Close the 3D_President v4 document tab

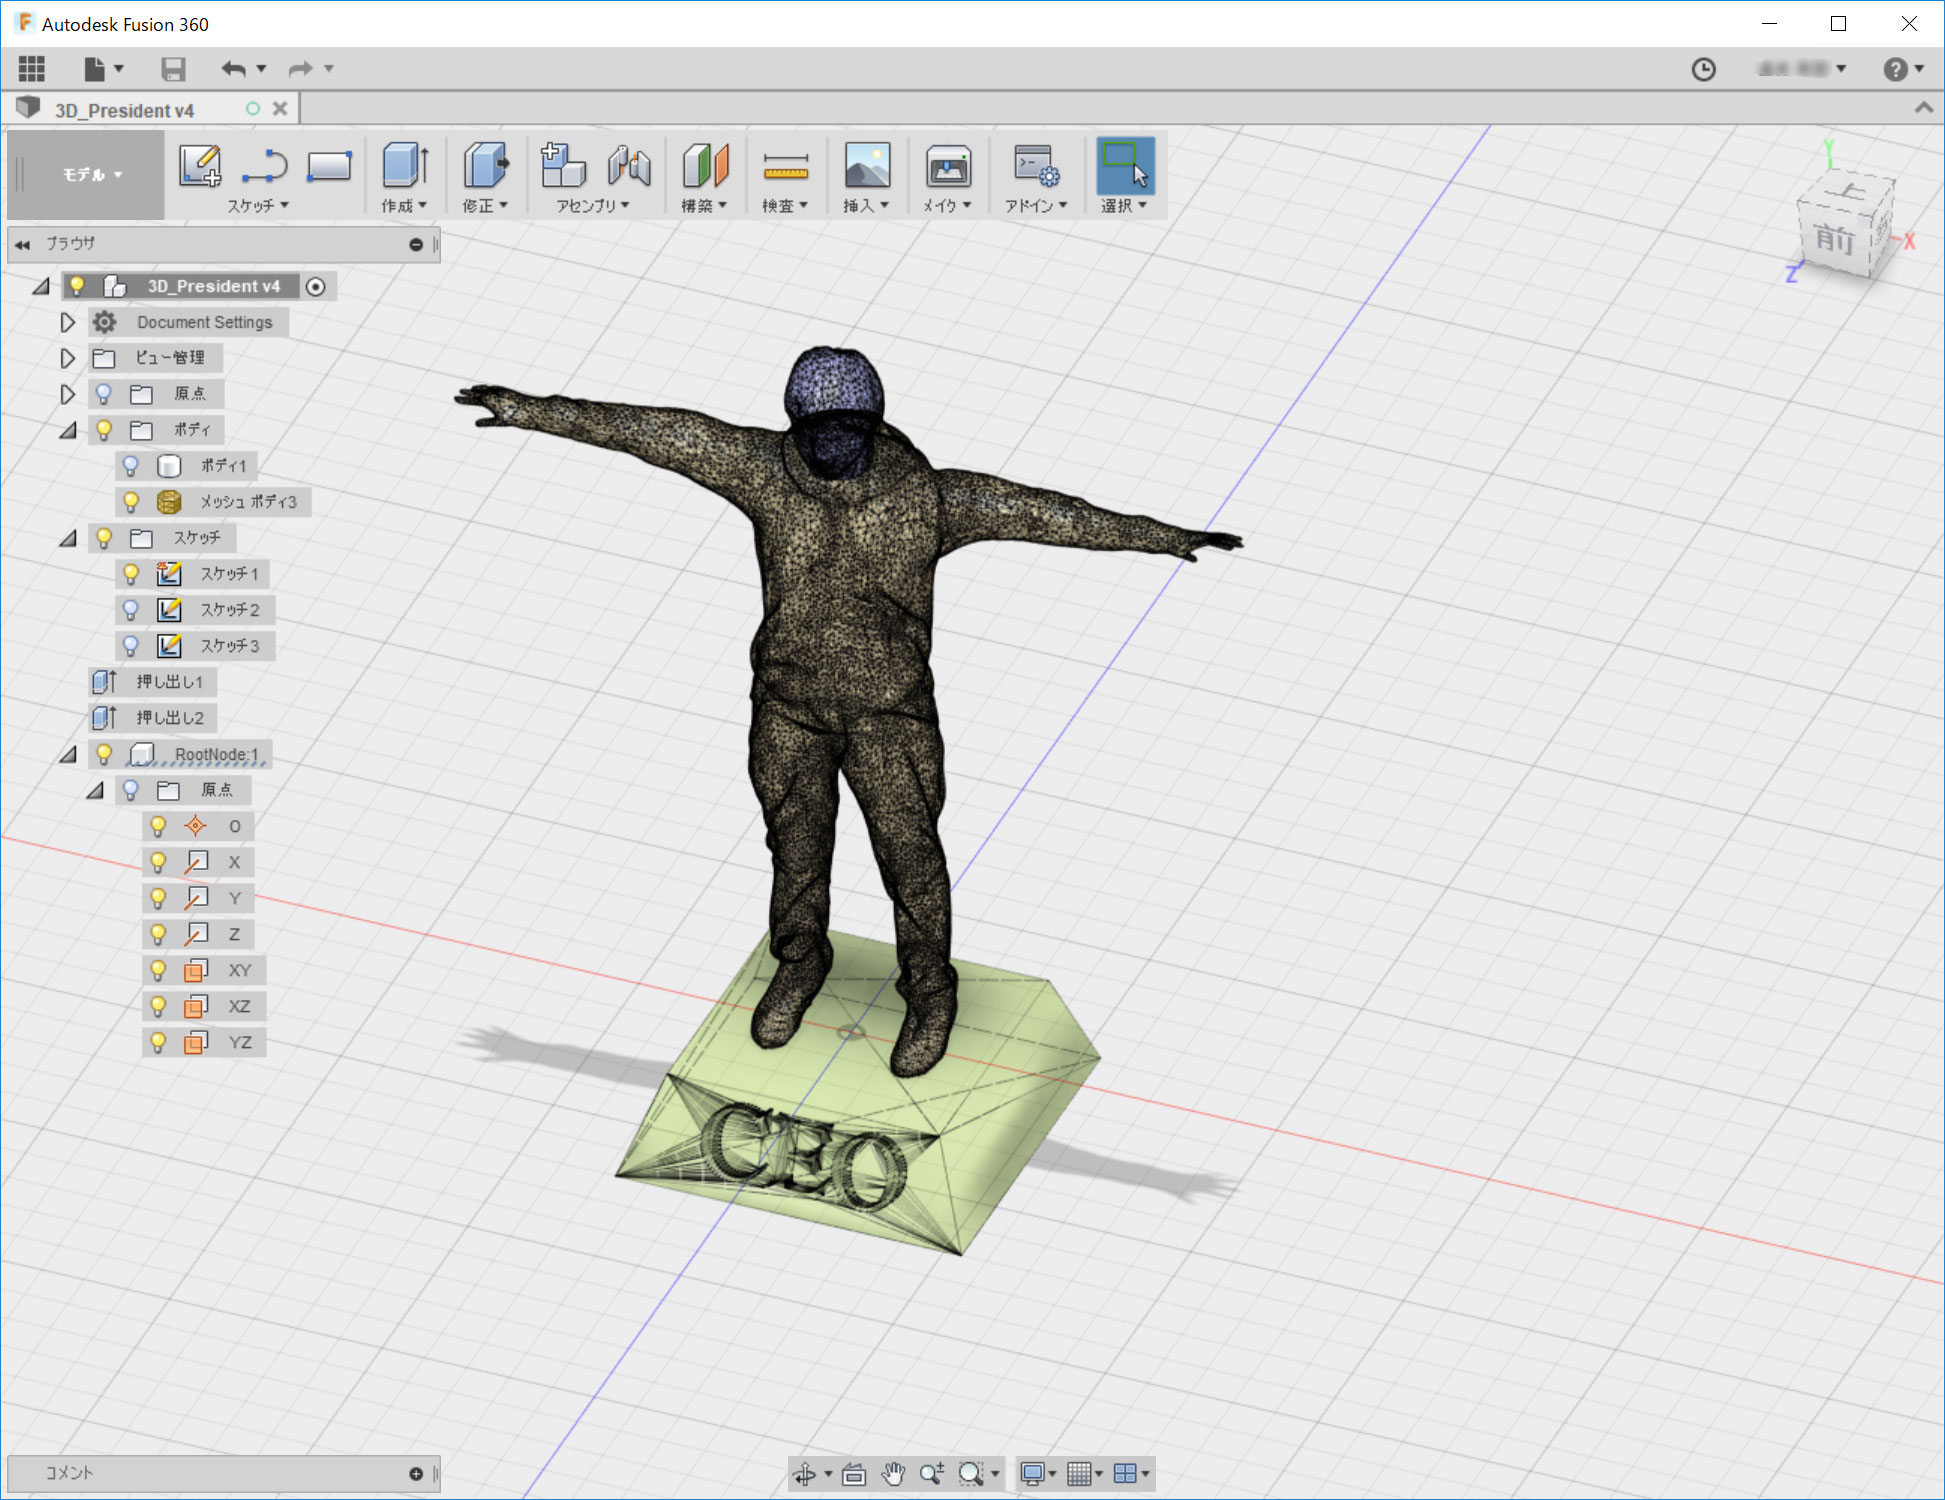tap(280, 109)
